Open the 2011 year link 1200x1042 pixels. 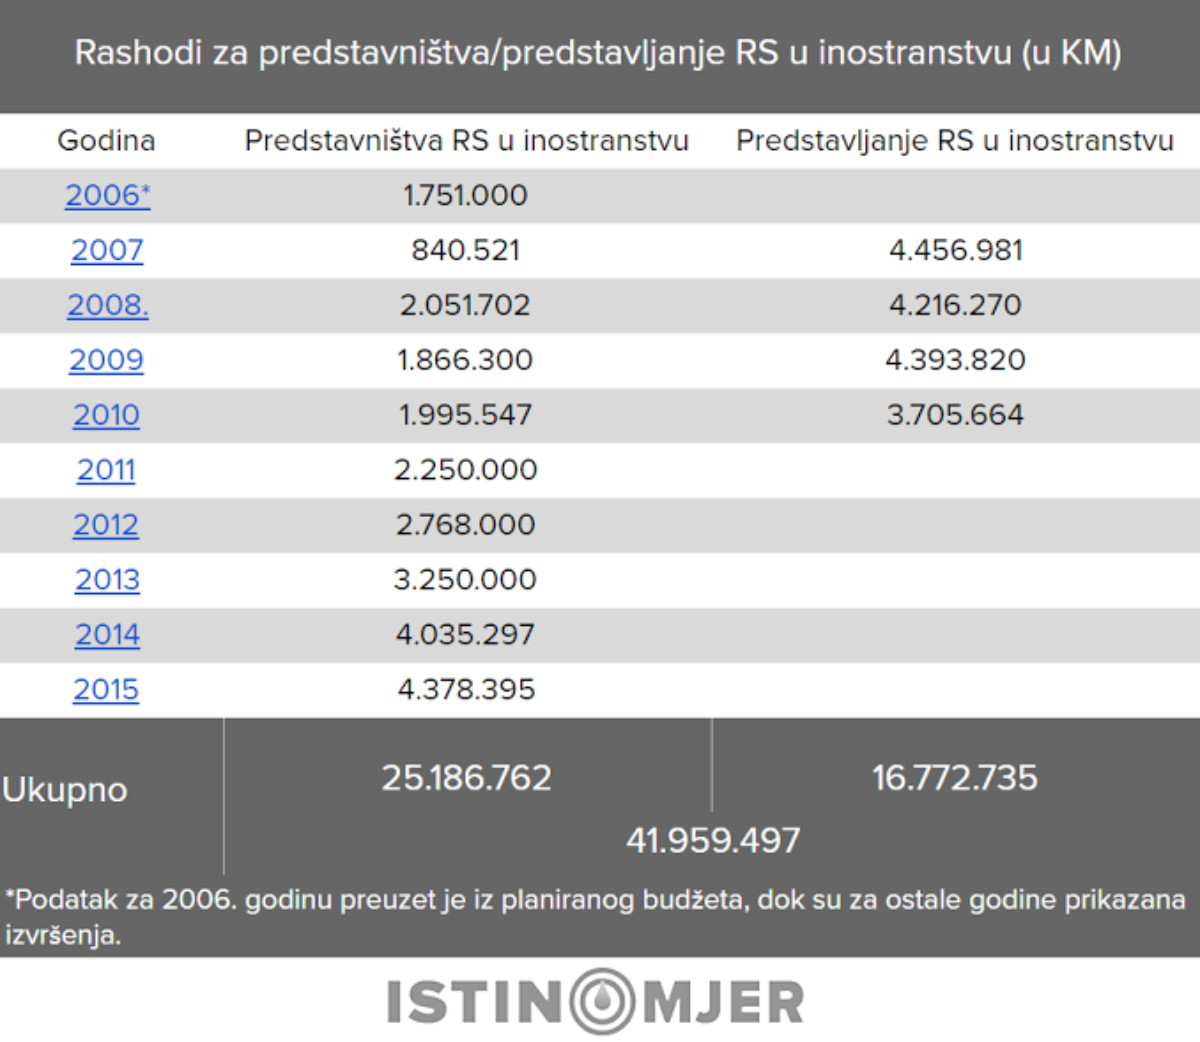pos(106,470)
